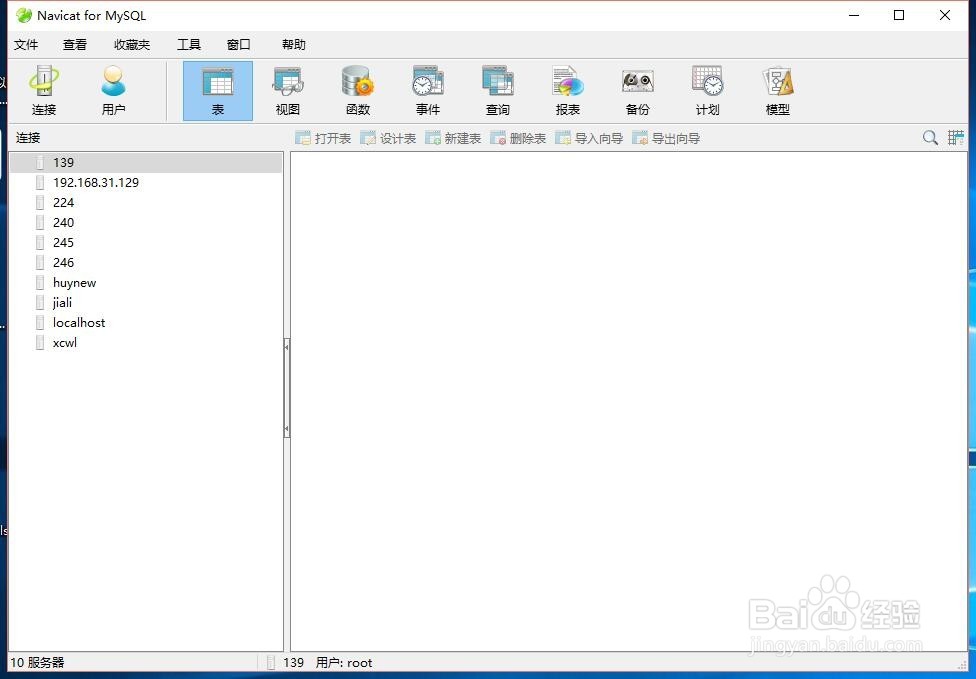Click the Navicat logo in title bar
Screen dimensions: 976x679
click(x=24, y=16)
